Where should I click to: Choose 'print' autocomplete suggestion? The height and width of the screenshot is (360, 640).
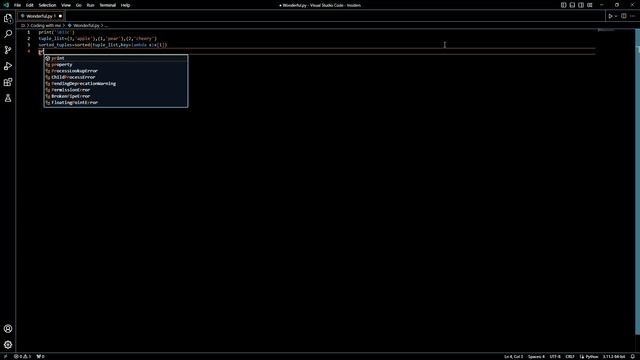point(116,58)
